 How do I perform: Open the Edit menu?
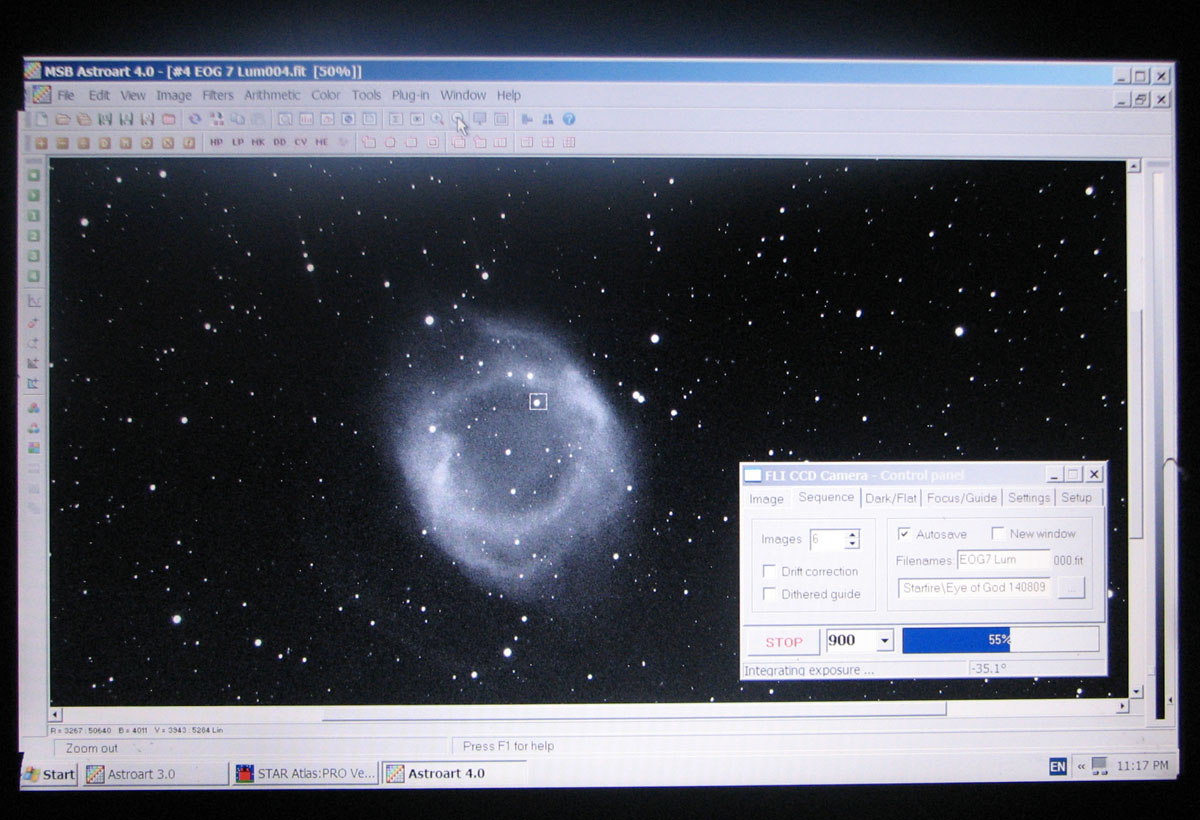[99, 95]
